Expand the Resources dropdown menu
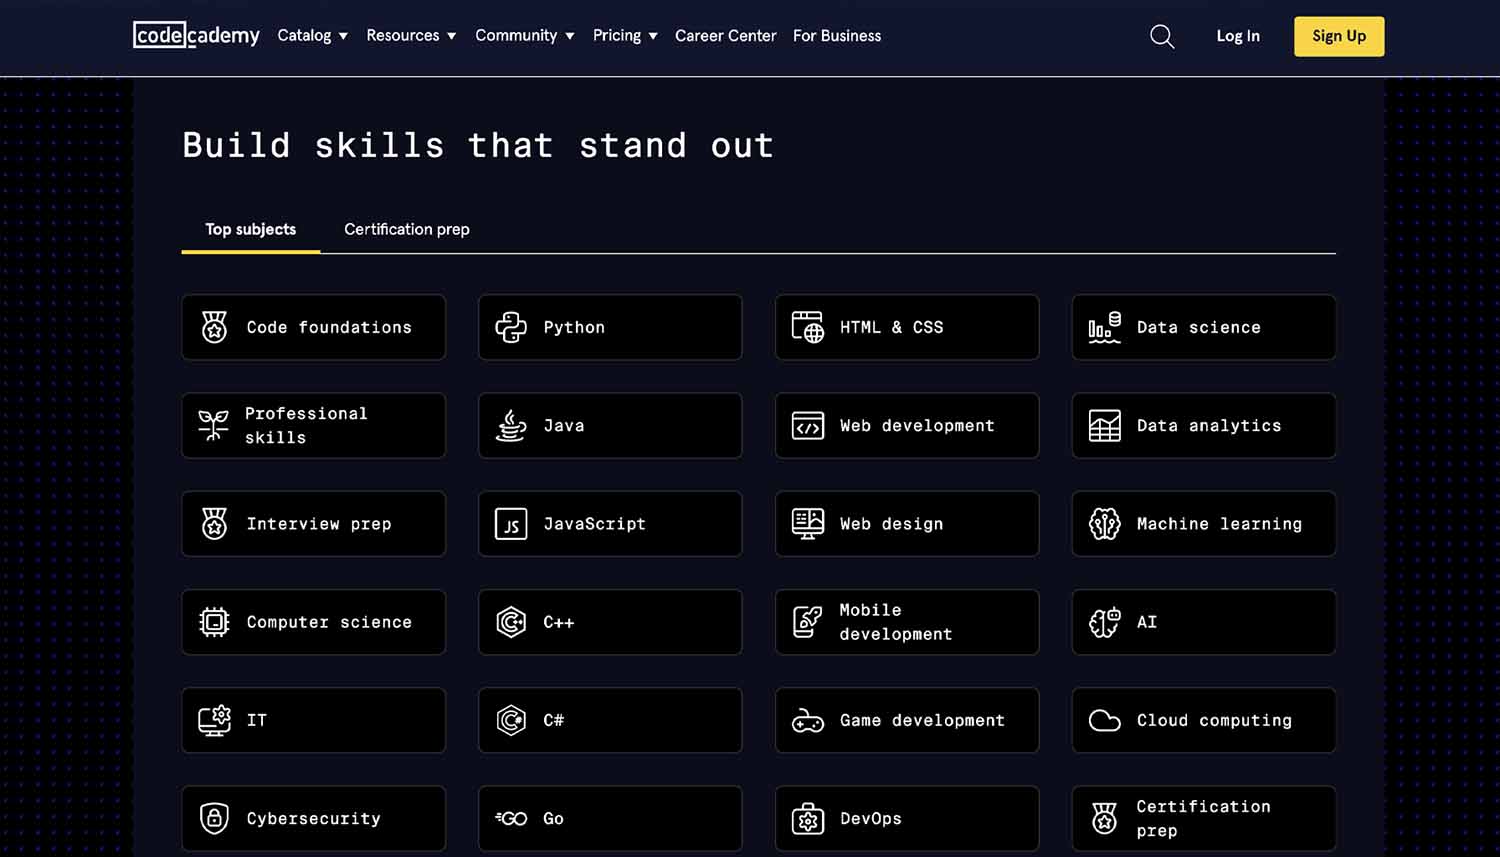This screenshot has width=1500, height=857. point(411,36)
